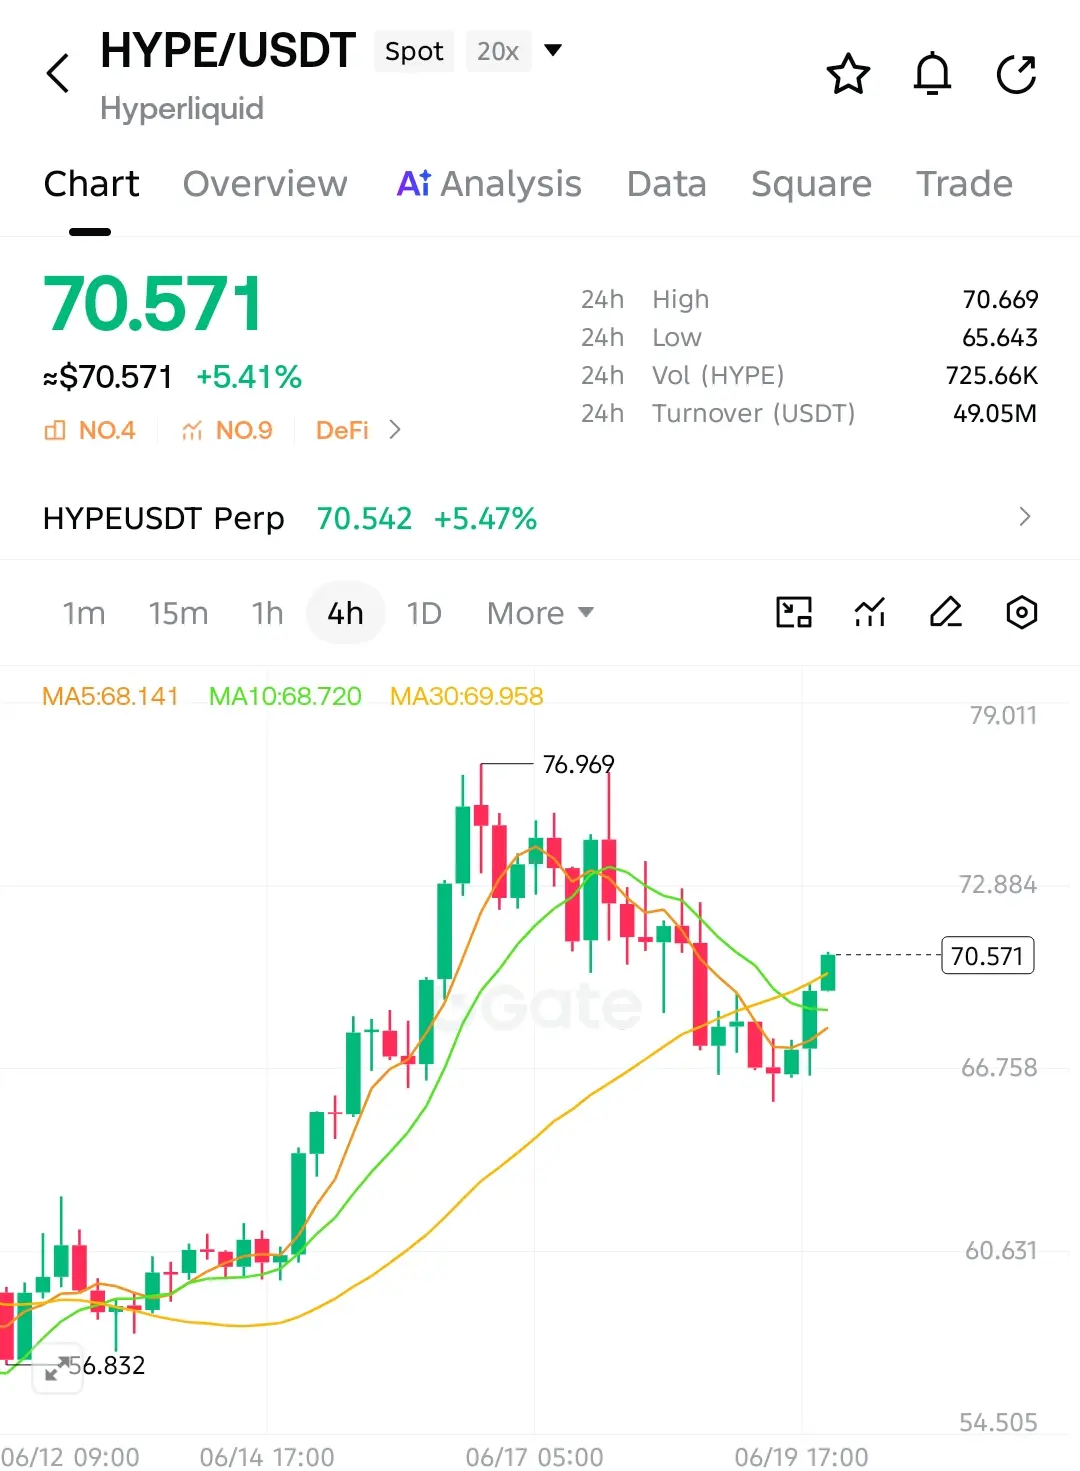Viewport: 1080px width, 1471px height.
Task: Tap the Perp price 70.542
Action: coord(364,518)
